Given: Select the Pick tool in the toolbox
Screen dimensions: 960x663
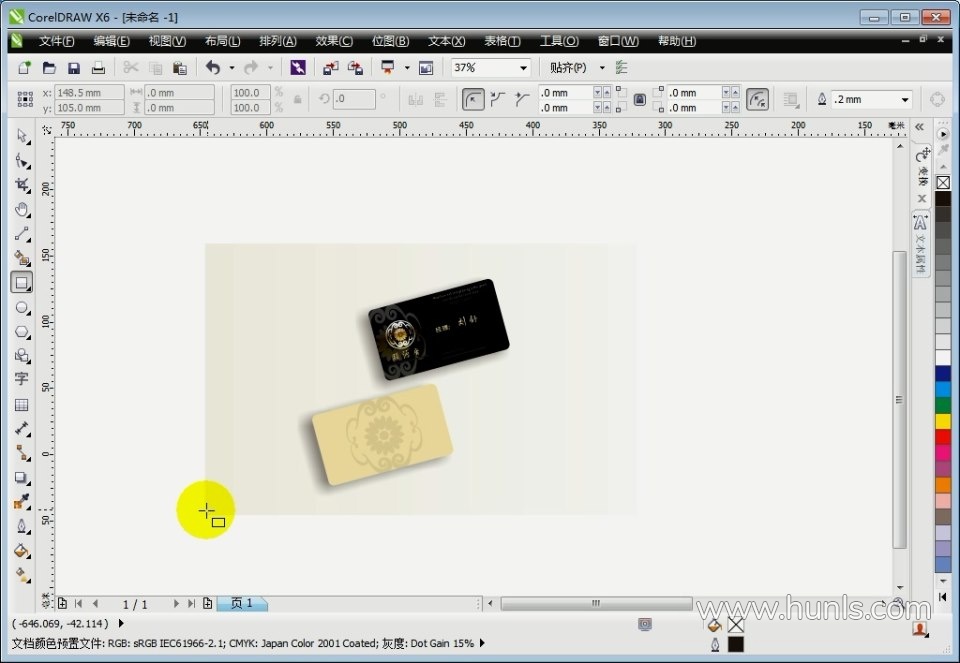Looking at the screenshot, I should pos(21,137).
